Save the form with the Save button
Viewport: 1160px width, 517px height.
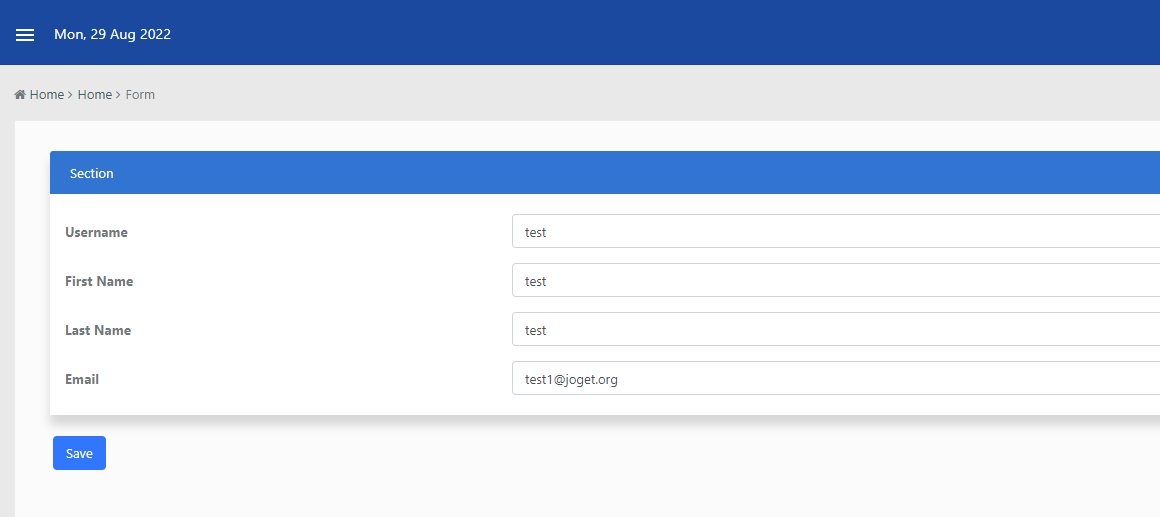(x=79, y=453)
